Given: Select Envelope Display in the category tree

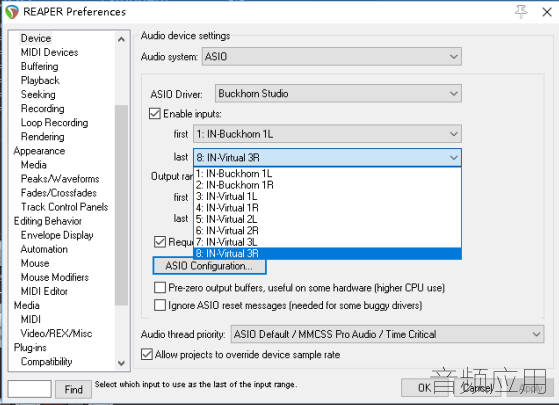Looking at the screenshot, I should pos(57,235).
